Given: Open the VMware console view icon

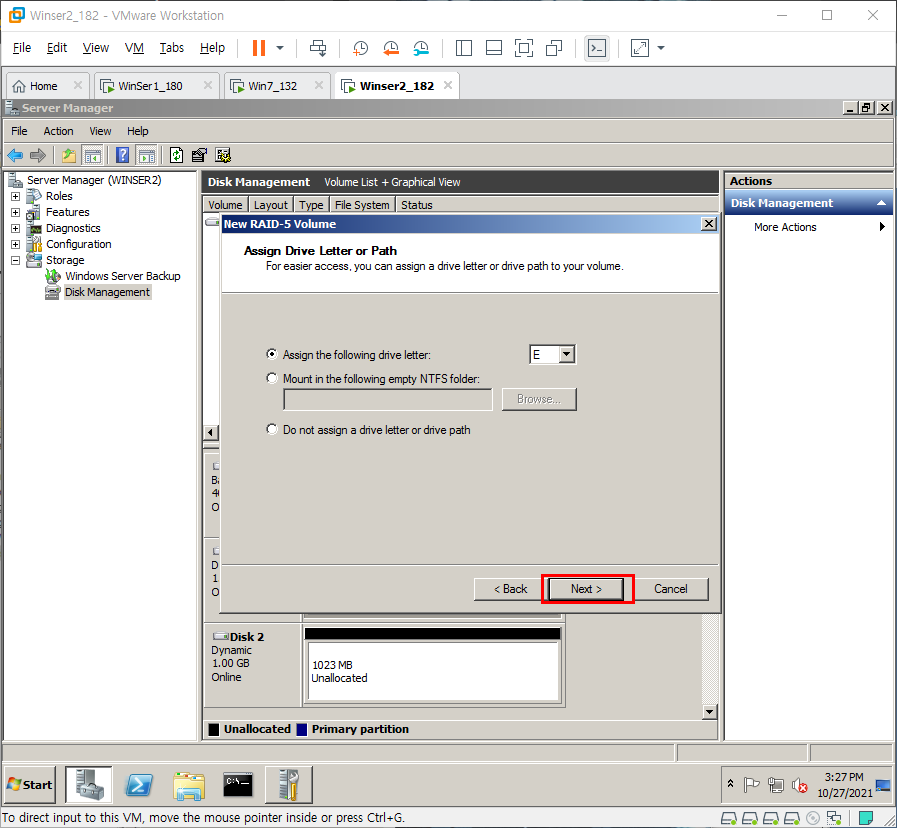Looking at the screenshot, I should (597, 48).
